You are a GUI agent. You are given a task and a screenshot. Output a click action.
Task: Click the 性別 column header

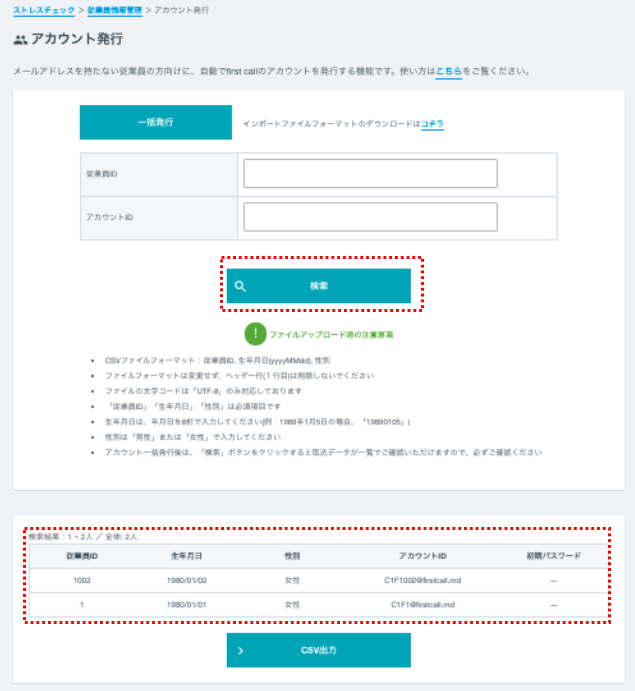[292, 556]
